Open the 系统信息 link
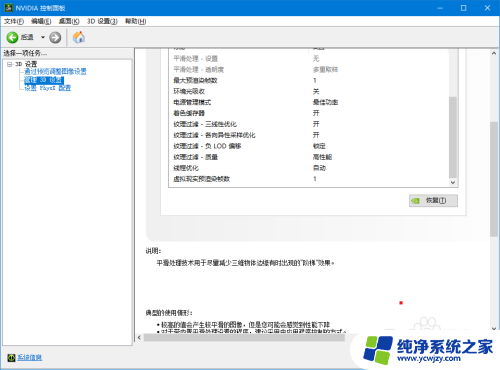 [x=30, y=357]
